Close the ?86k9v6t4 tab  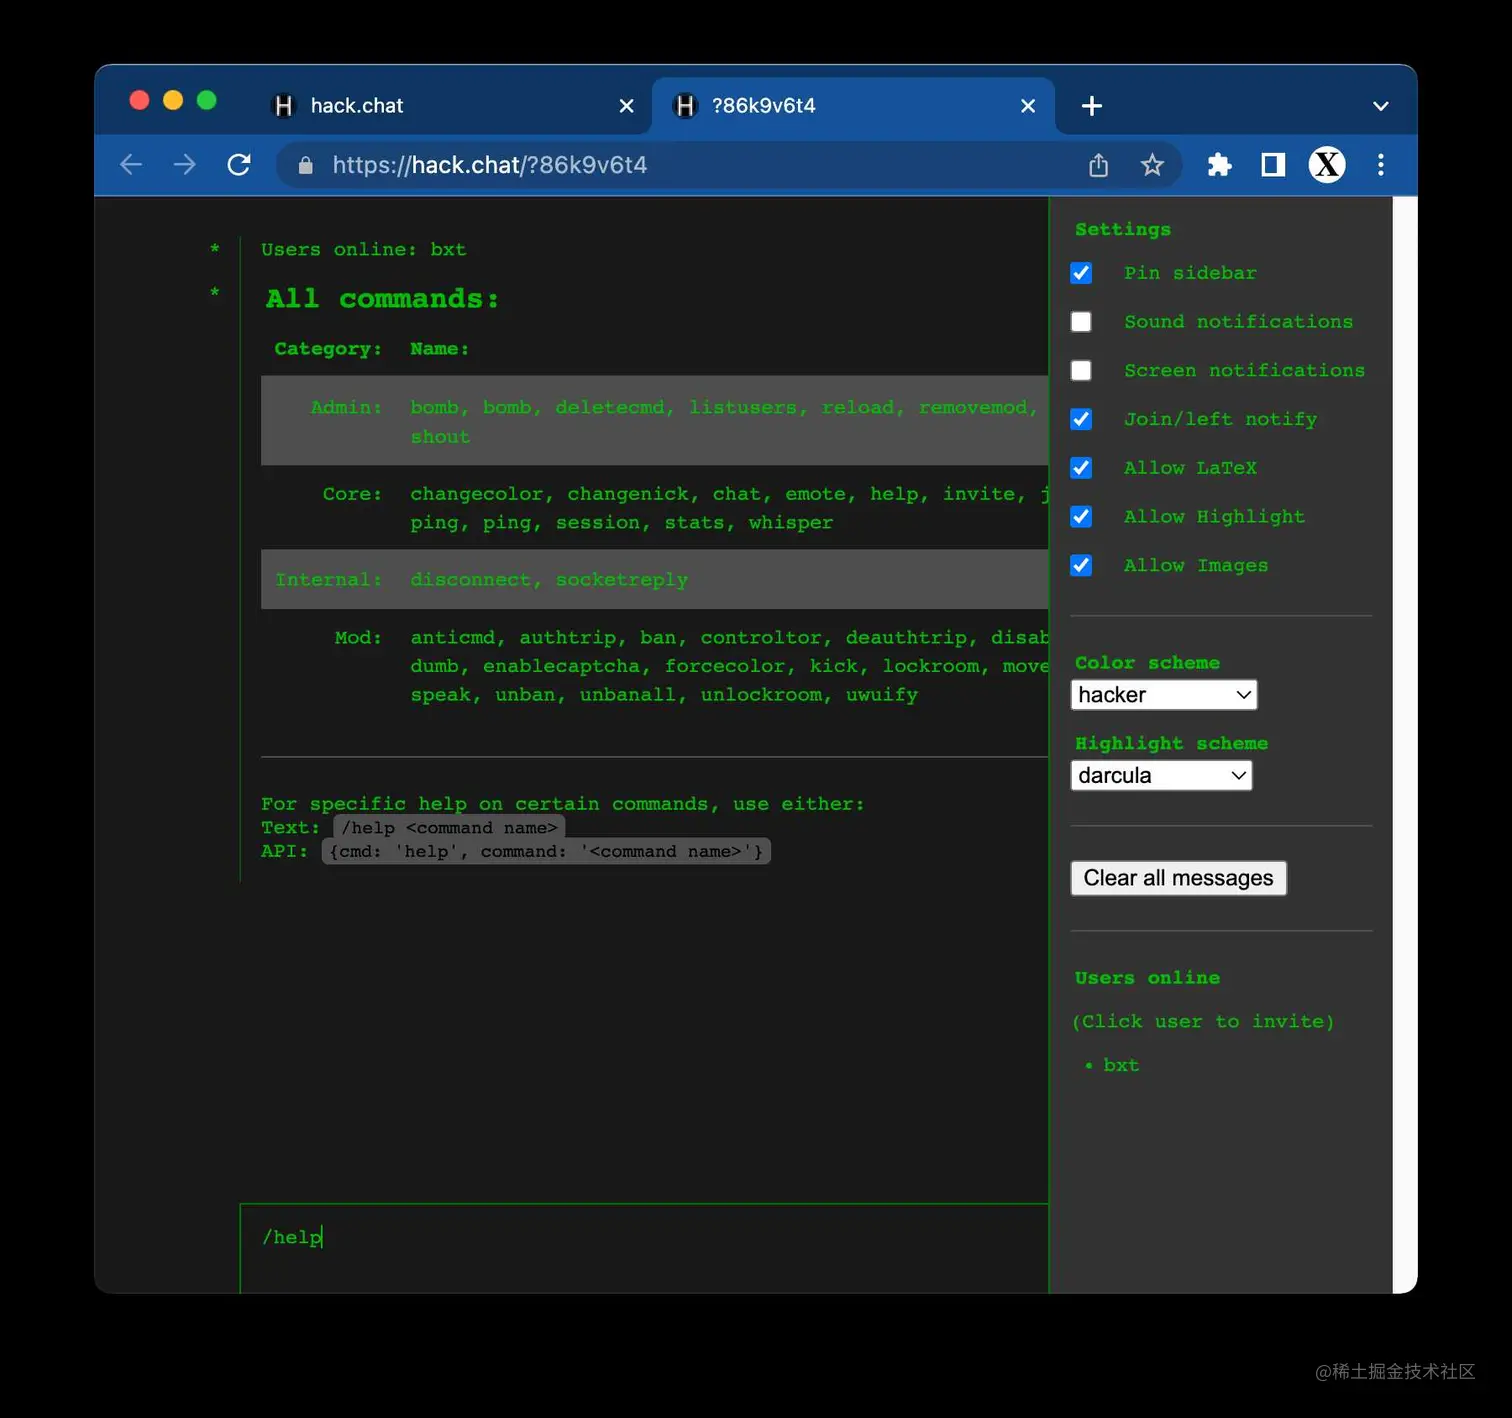click(x=1028, y=106)
